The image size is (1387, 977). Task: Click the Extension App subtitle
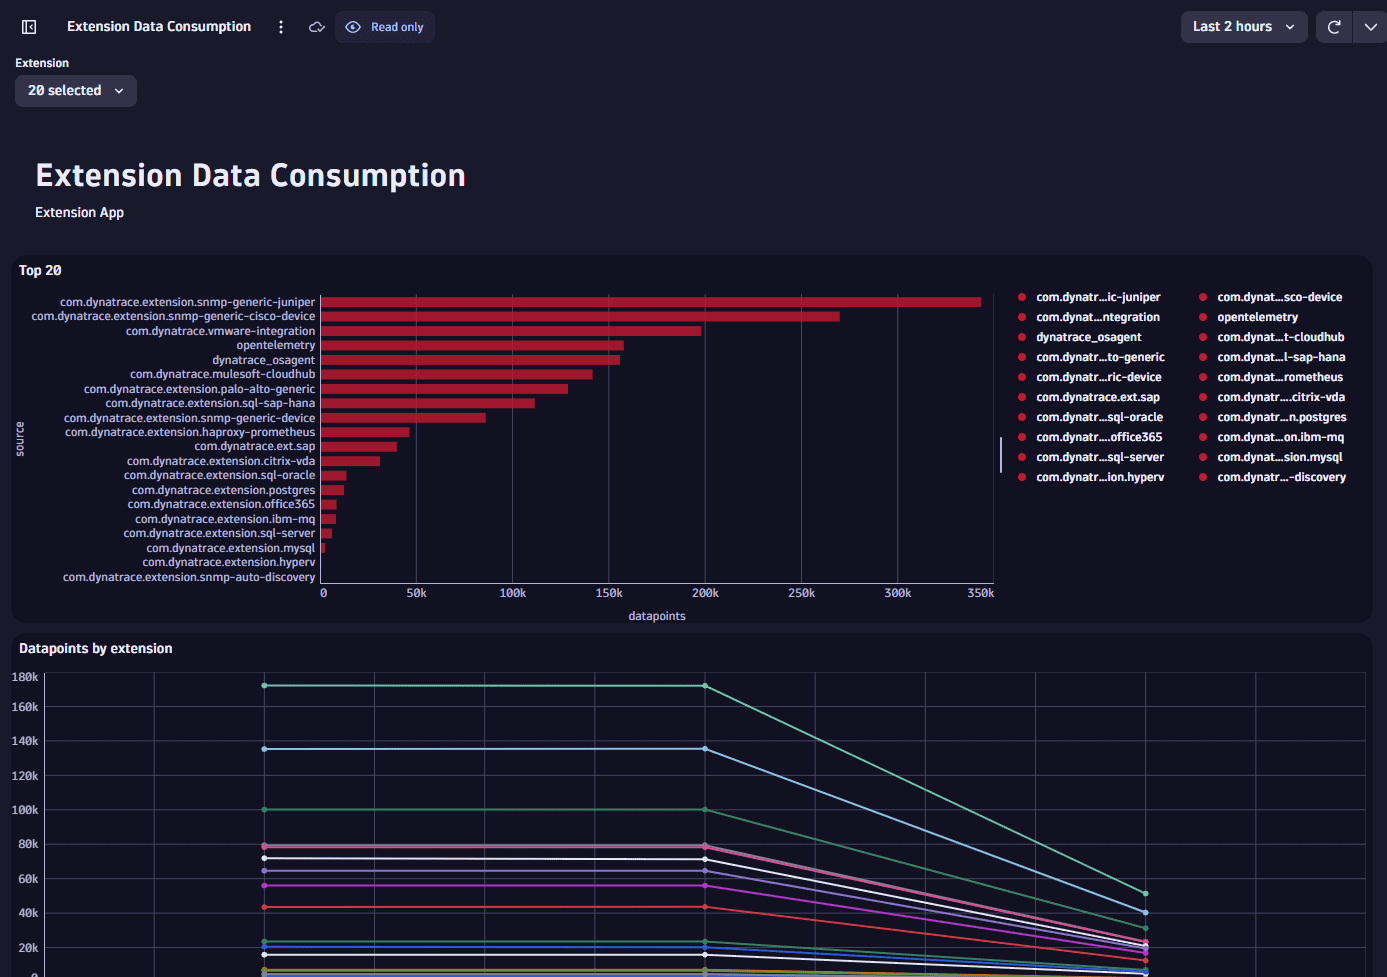80,212
